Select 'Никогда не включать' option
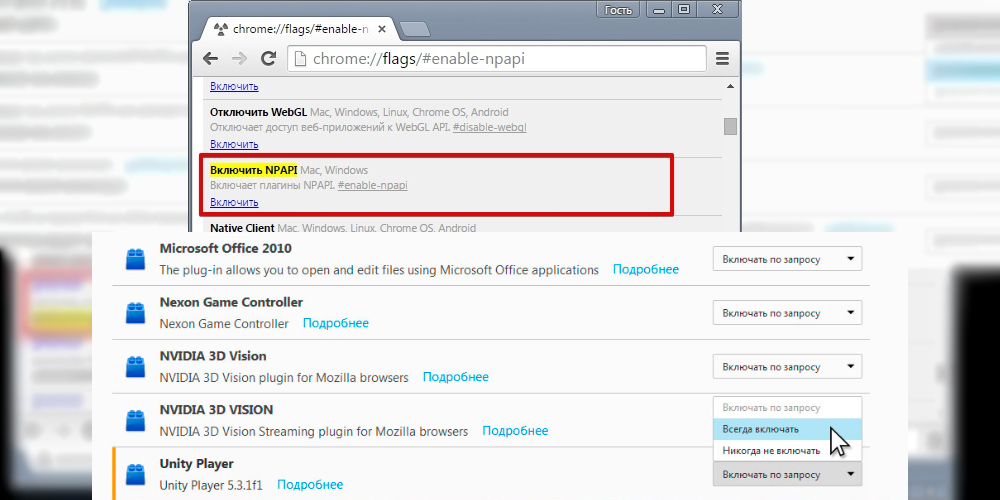 click(x=771, y=450)
